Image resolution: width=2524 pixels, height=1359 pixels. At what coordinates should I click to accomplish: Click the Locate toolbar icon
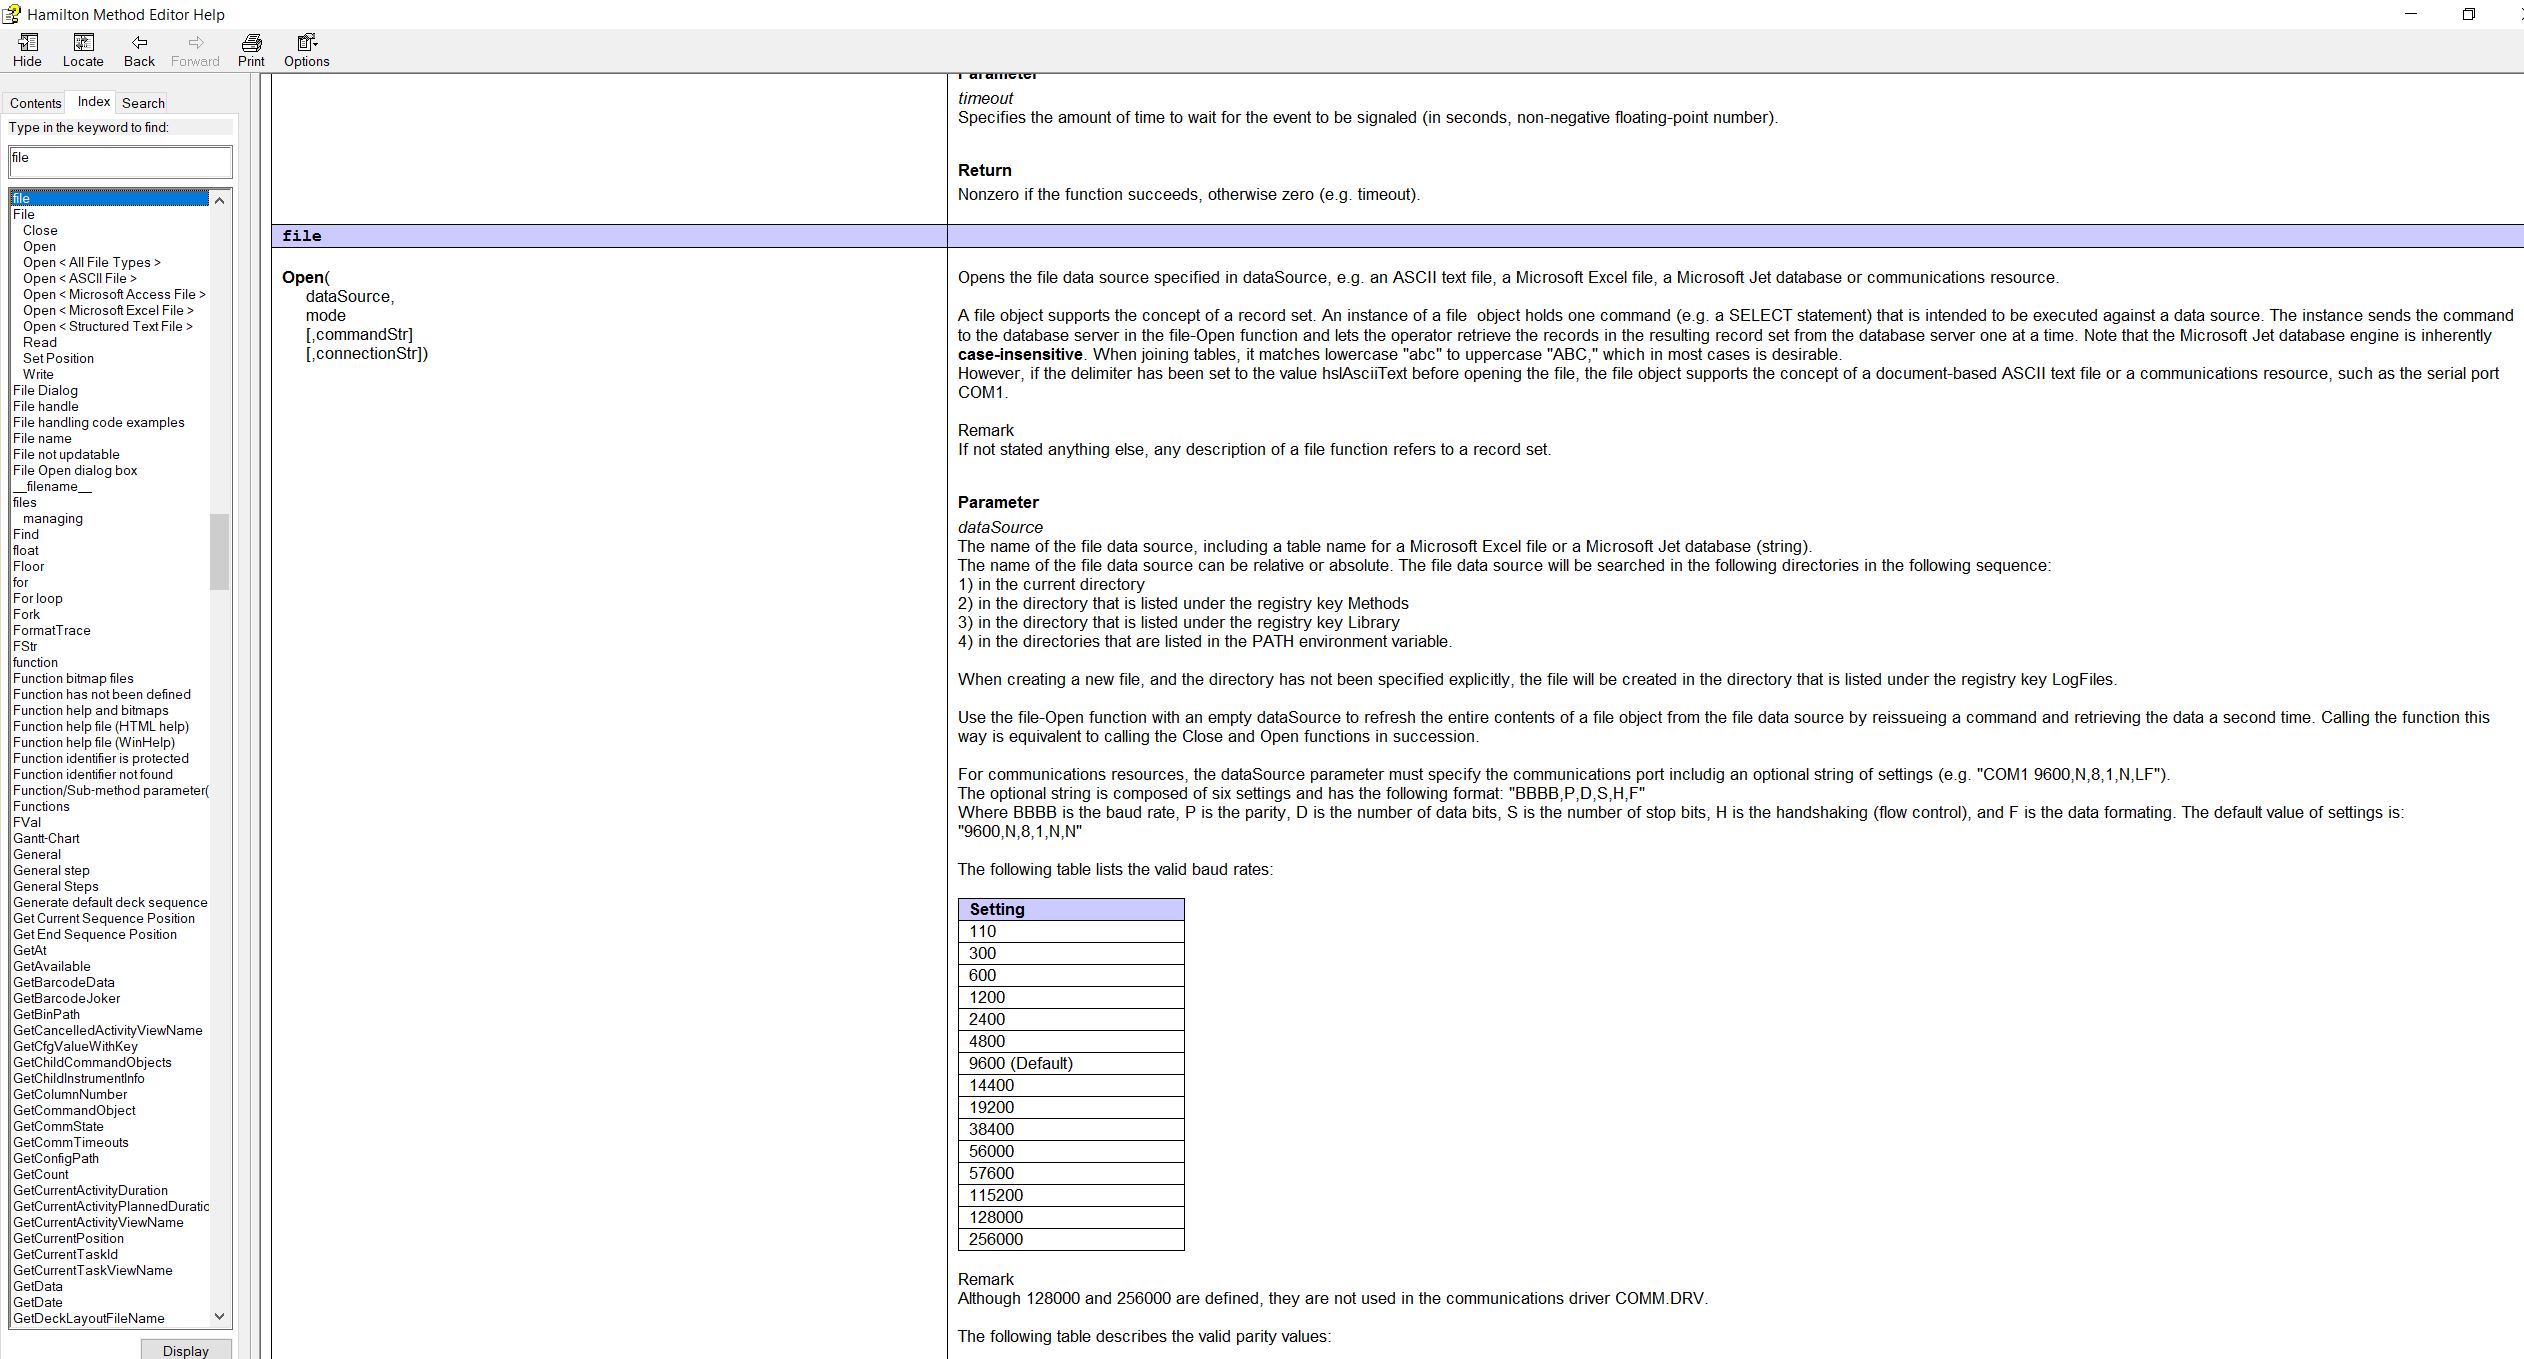point(83,50)
